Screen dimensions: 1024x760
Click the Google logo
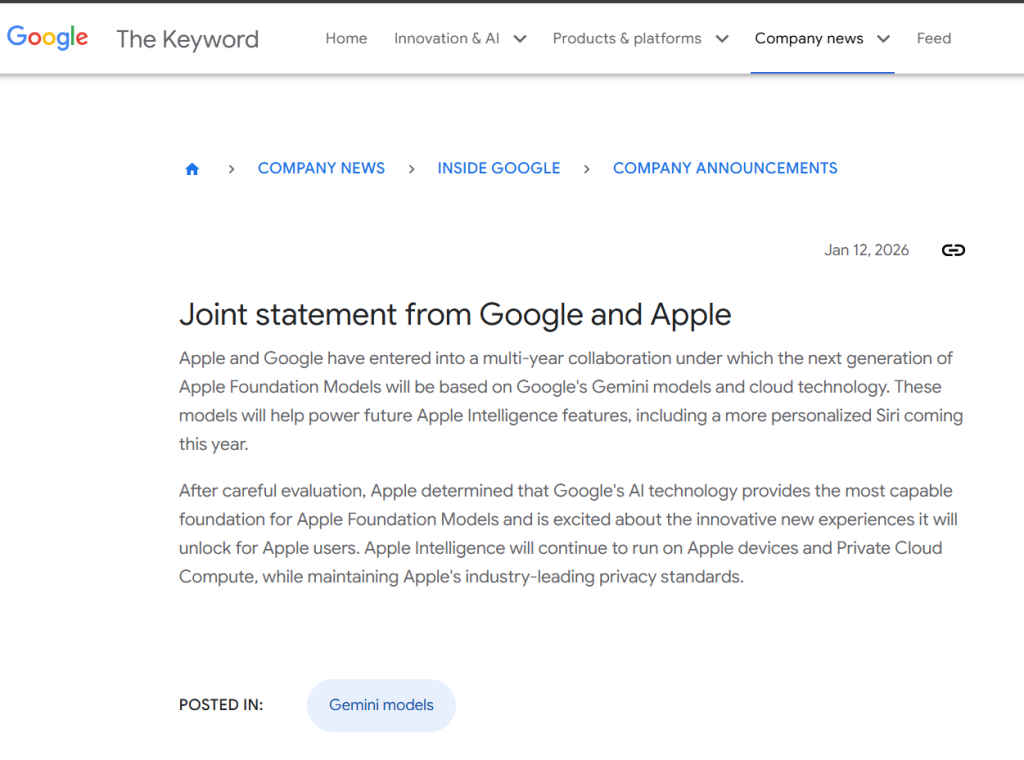point(47,38)
